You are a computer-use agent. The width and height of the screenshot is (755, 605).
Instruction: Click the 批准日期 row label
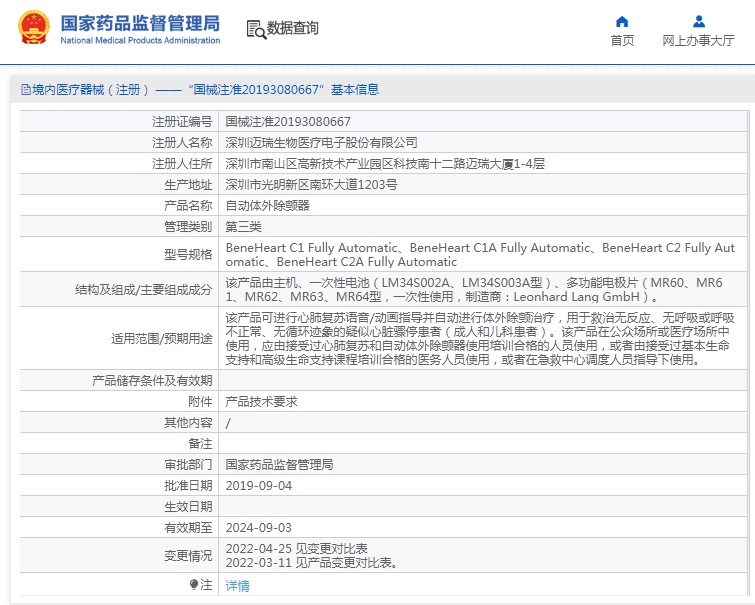click(x=188, y=486)
